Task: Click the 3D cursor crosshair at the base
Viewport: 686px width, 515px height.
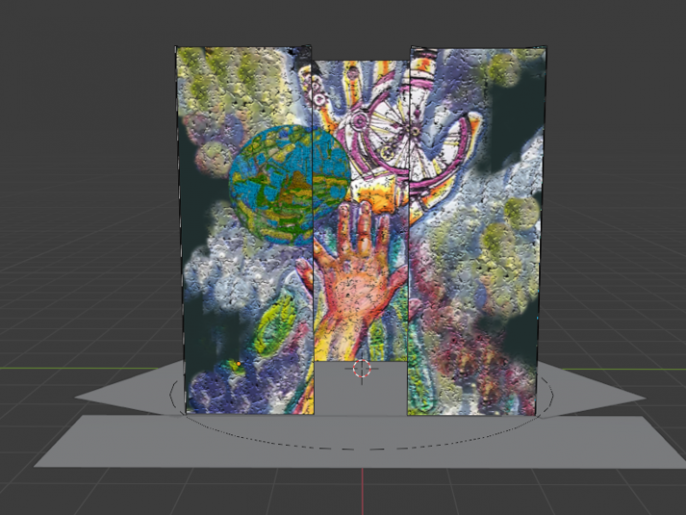Action: click(361, 368)
